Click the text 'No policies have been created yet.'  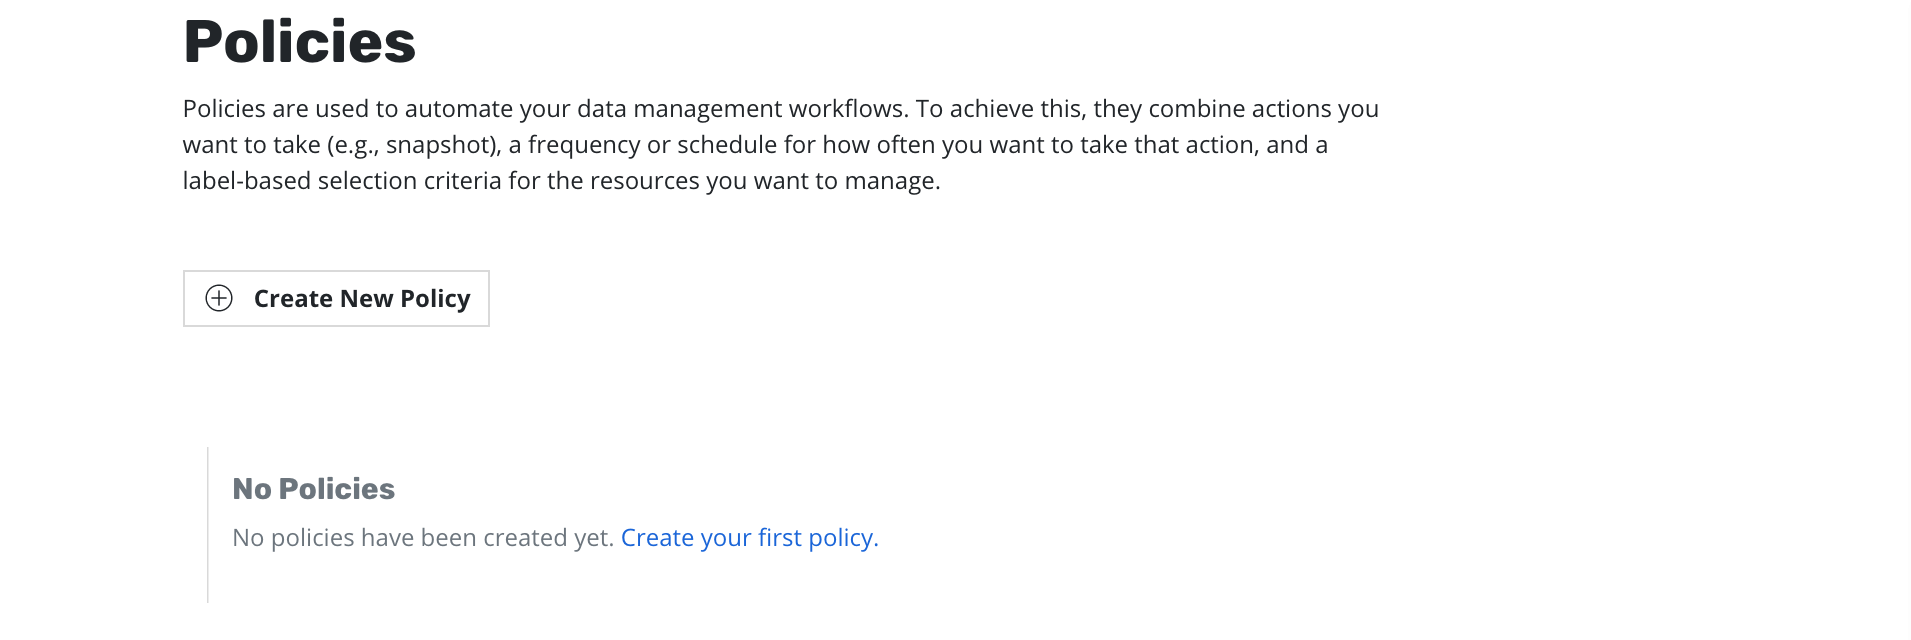(x=422, y=538)
